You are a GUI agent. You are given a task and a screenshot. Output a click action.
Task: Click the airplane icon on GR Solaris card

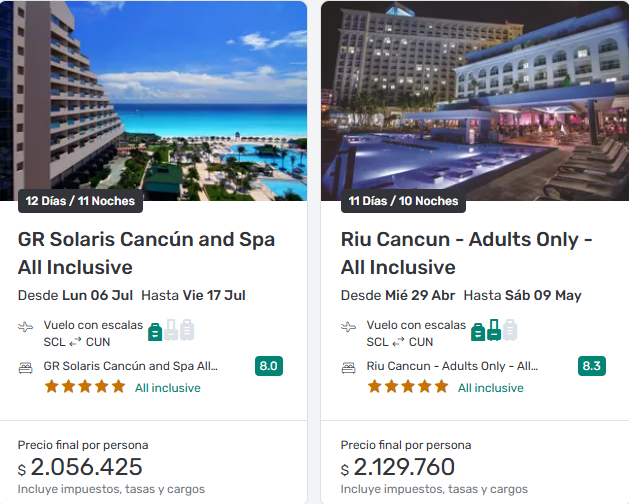[x=26, y=327]
